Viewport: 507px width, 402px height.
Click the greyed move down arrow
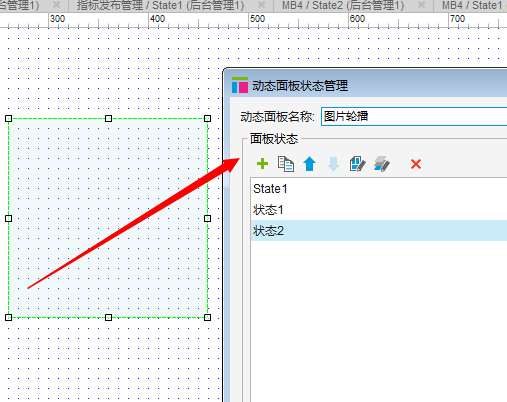[333, 164]
